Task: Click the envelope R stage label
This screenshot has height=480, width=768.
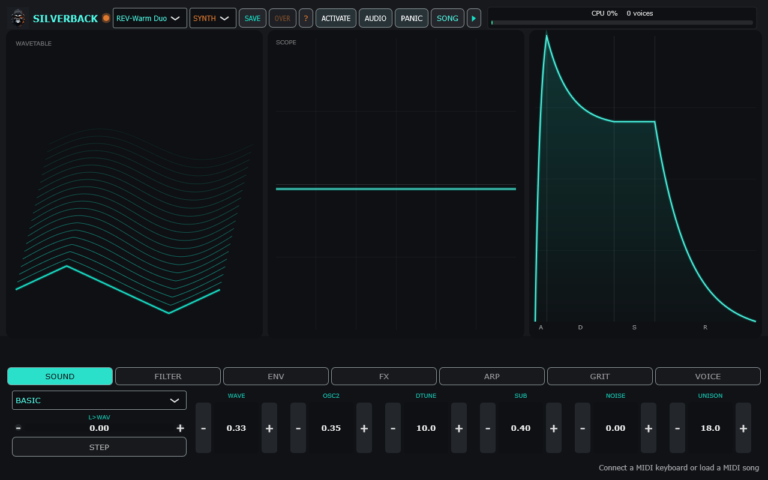Action: coord(705,327)
